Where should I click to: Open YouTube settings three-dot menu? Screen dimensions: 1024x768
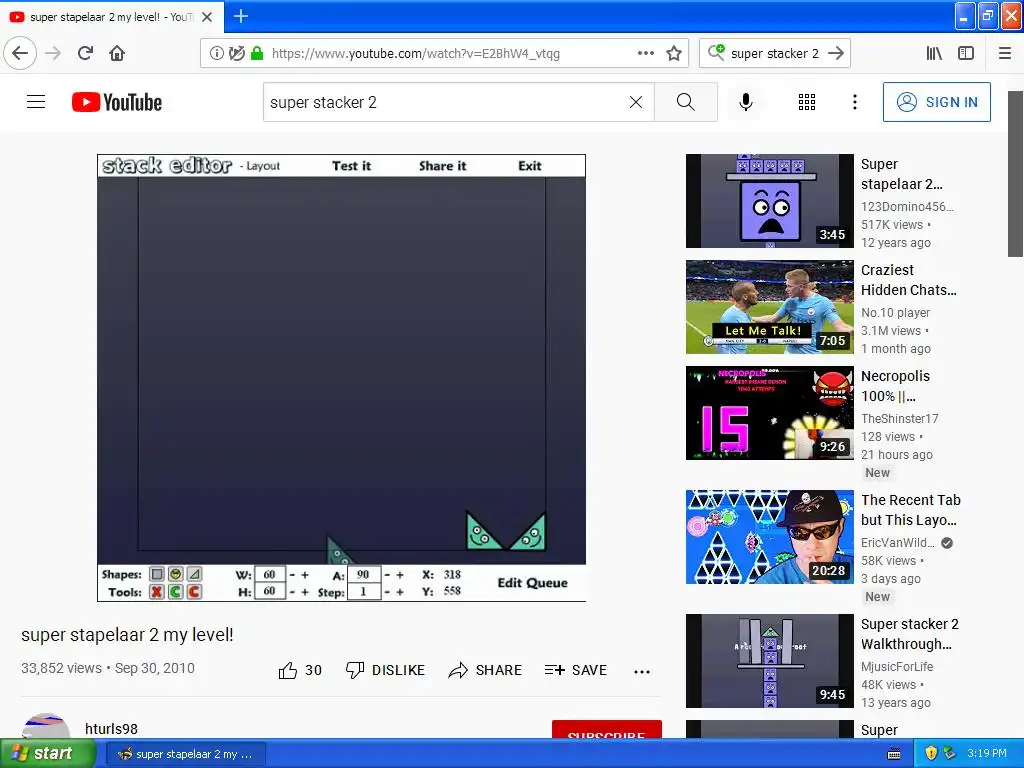click(x=855, y=102)
